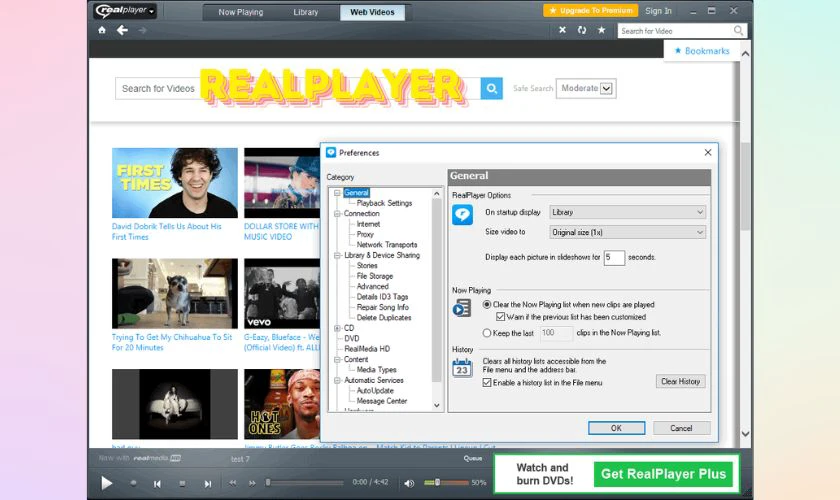This screenshot has width=840, height=500.
Task: Close the Preferences dialog
Action: [x=708, y=153]
